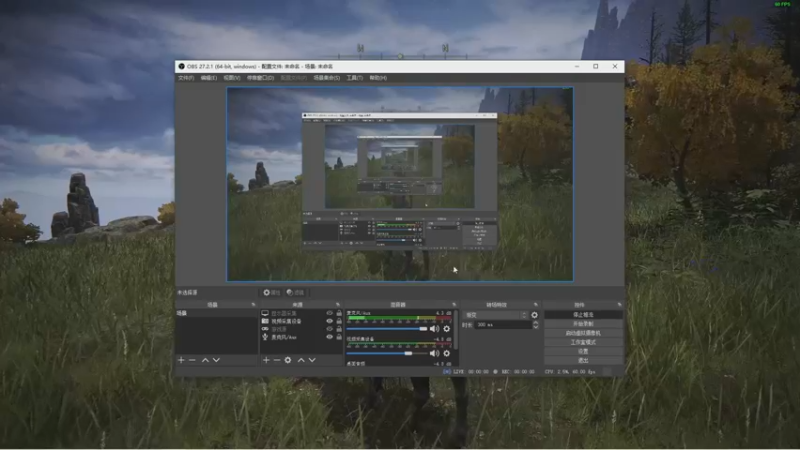Click the OBS logo in title bar
Viewport: 800px width, 450px height.
pos(181,66)
